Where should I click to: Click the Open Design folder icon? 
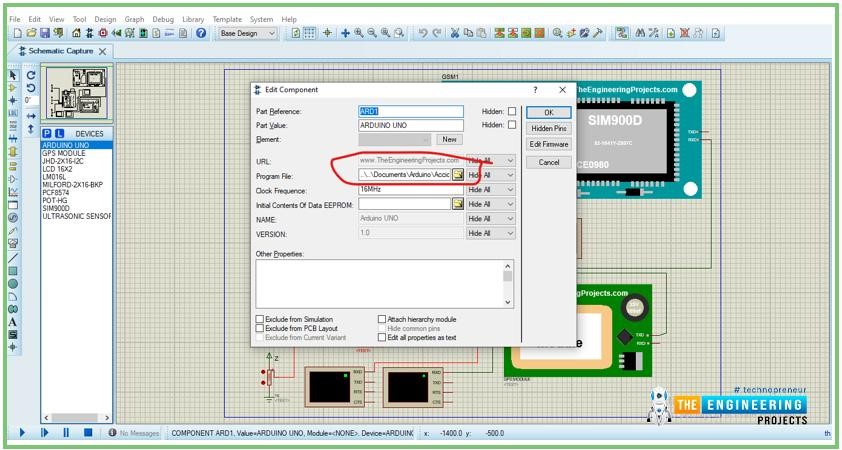click(32, 33)
